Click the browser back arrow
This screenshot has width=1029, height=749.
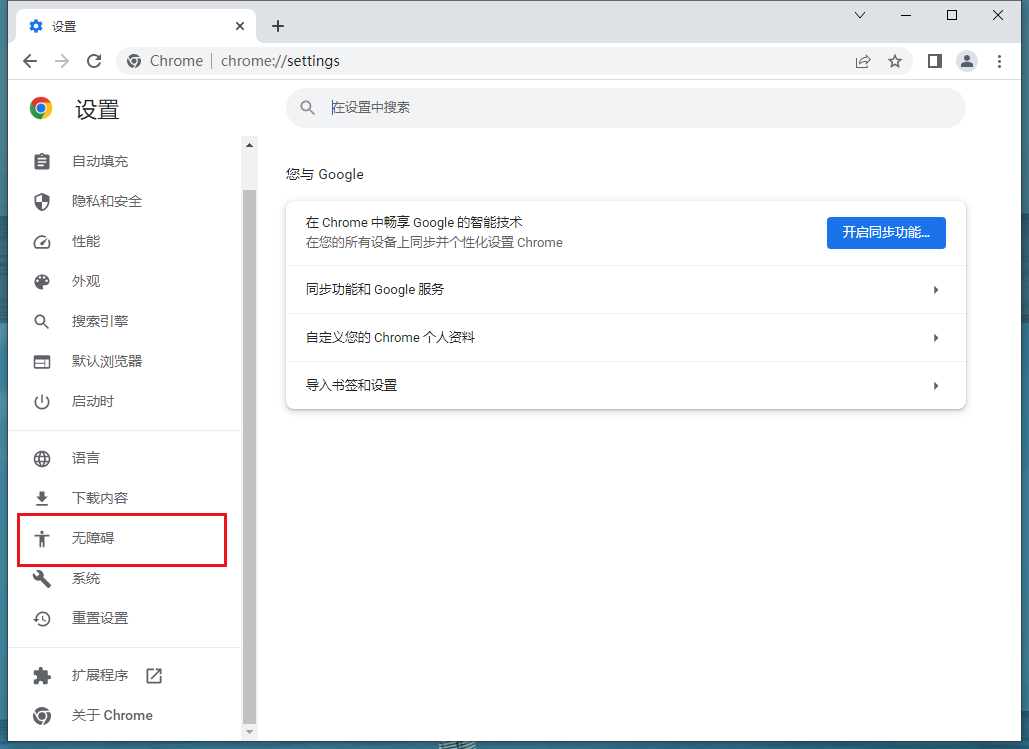(30, 61)
